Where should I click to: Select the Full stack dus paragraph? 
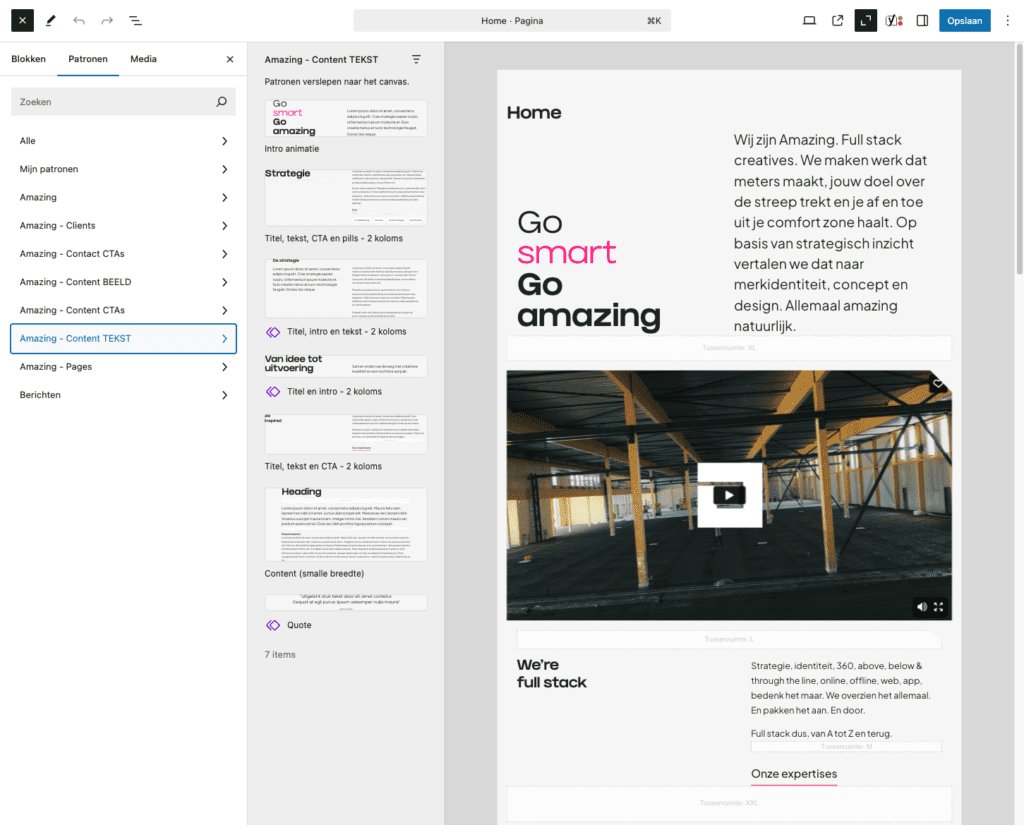point(821,734)
